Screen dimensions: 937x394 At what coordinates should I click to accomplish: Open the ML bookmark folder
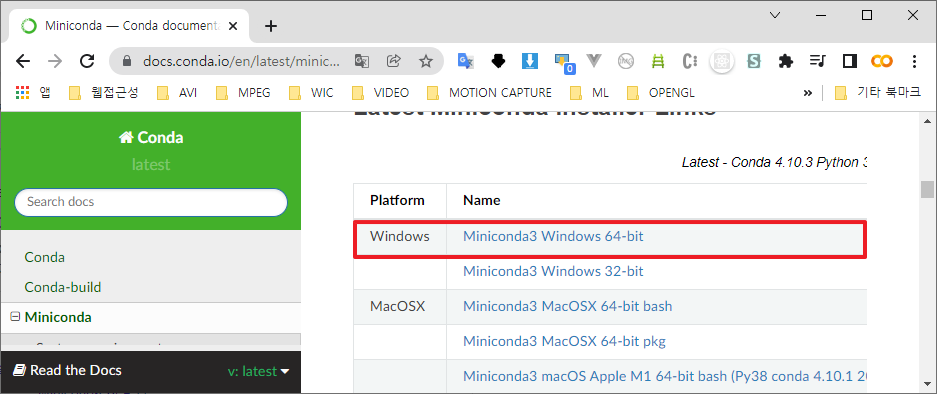[589, 93]
